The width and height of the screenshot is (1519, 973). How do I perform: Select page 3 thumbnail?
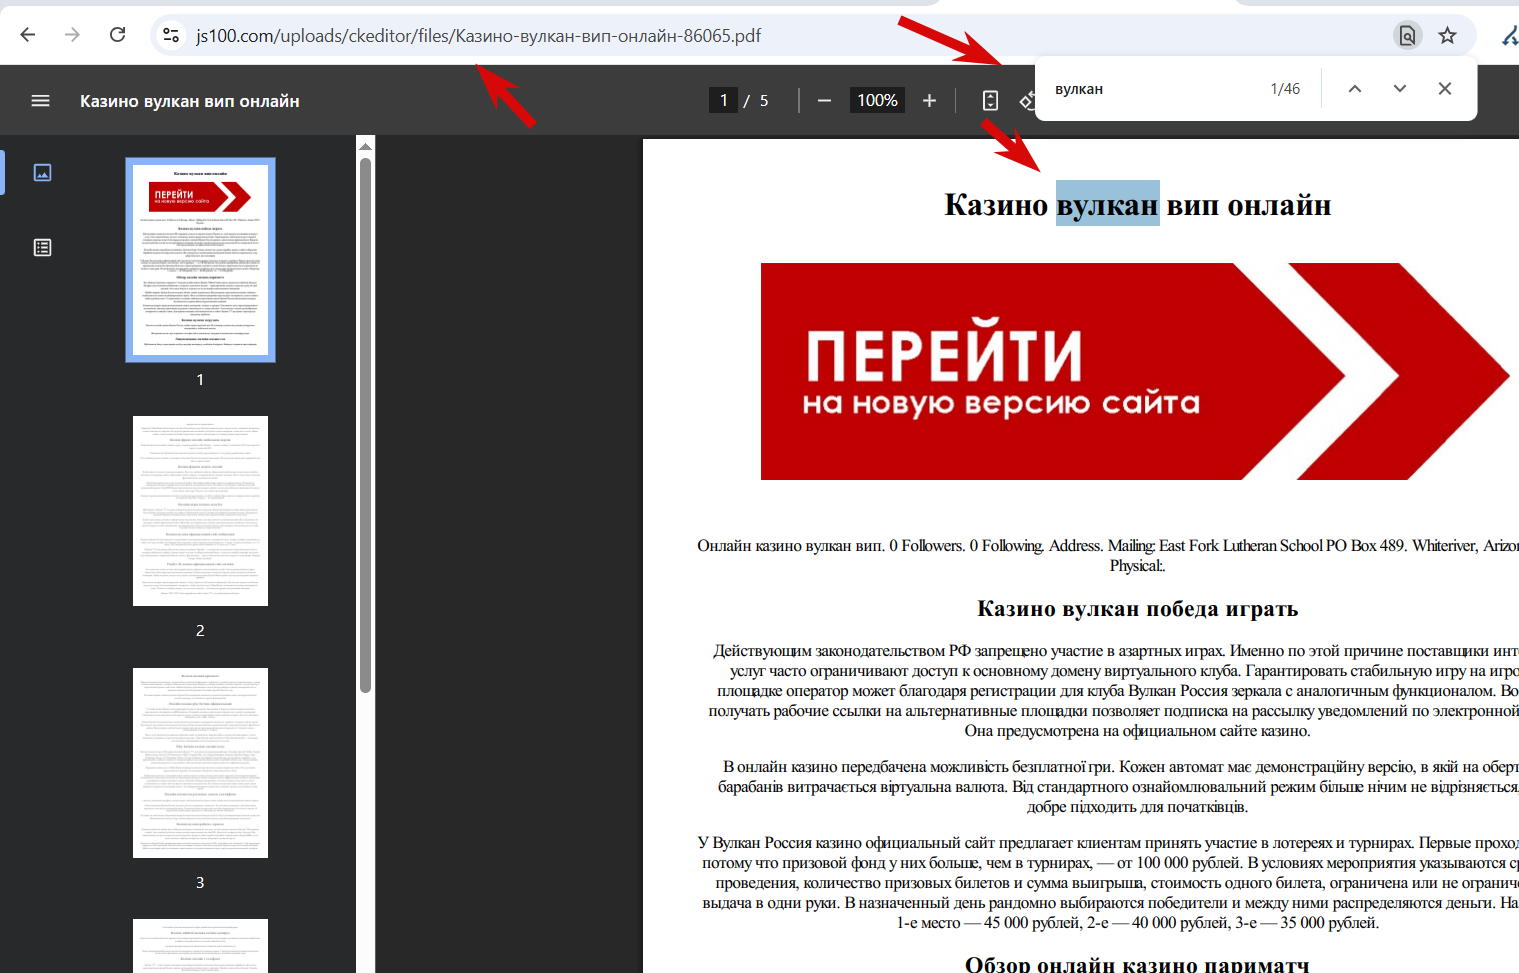tap(200, 763)
